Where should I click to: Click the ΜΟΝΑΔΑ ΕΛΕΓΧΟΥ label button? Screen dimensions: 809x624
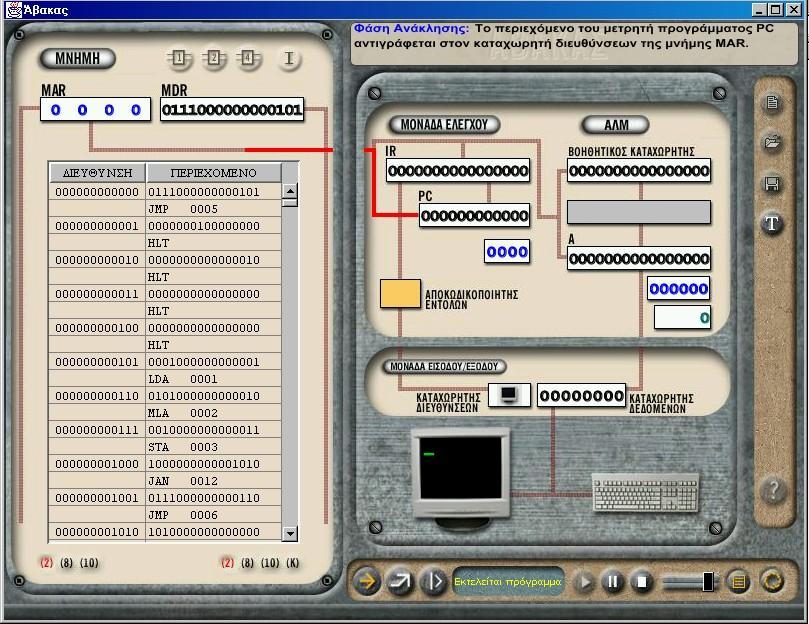click(444, 124)
